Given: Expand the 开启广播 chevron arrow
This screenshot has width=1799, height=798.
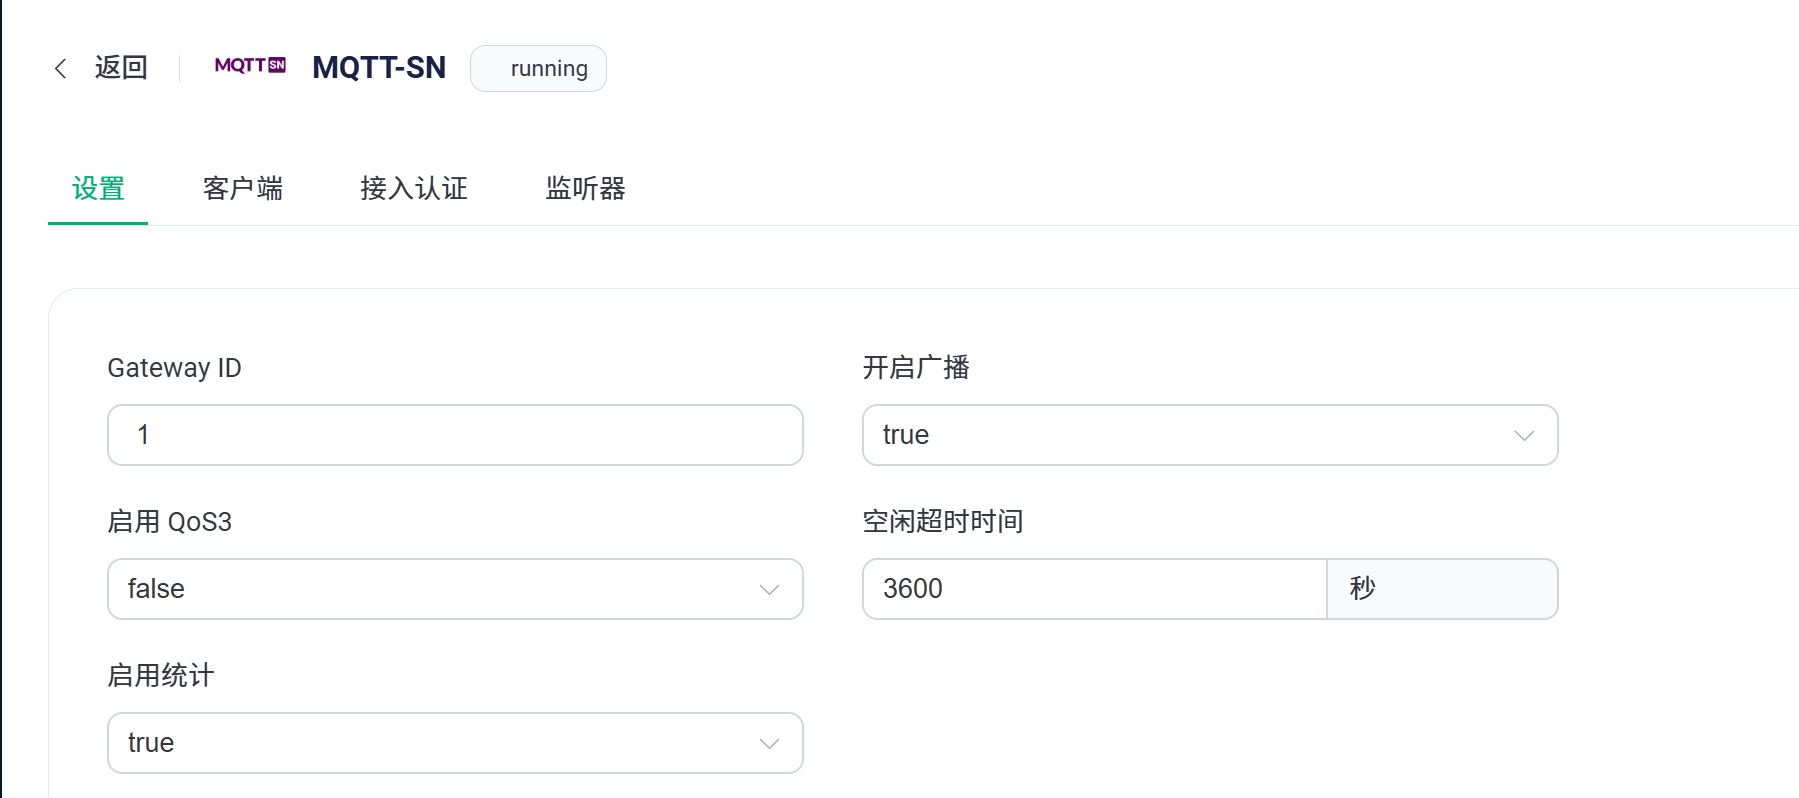Looking at the screenshot, I should pos(1524,435).
